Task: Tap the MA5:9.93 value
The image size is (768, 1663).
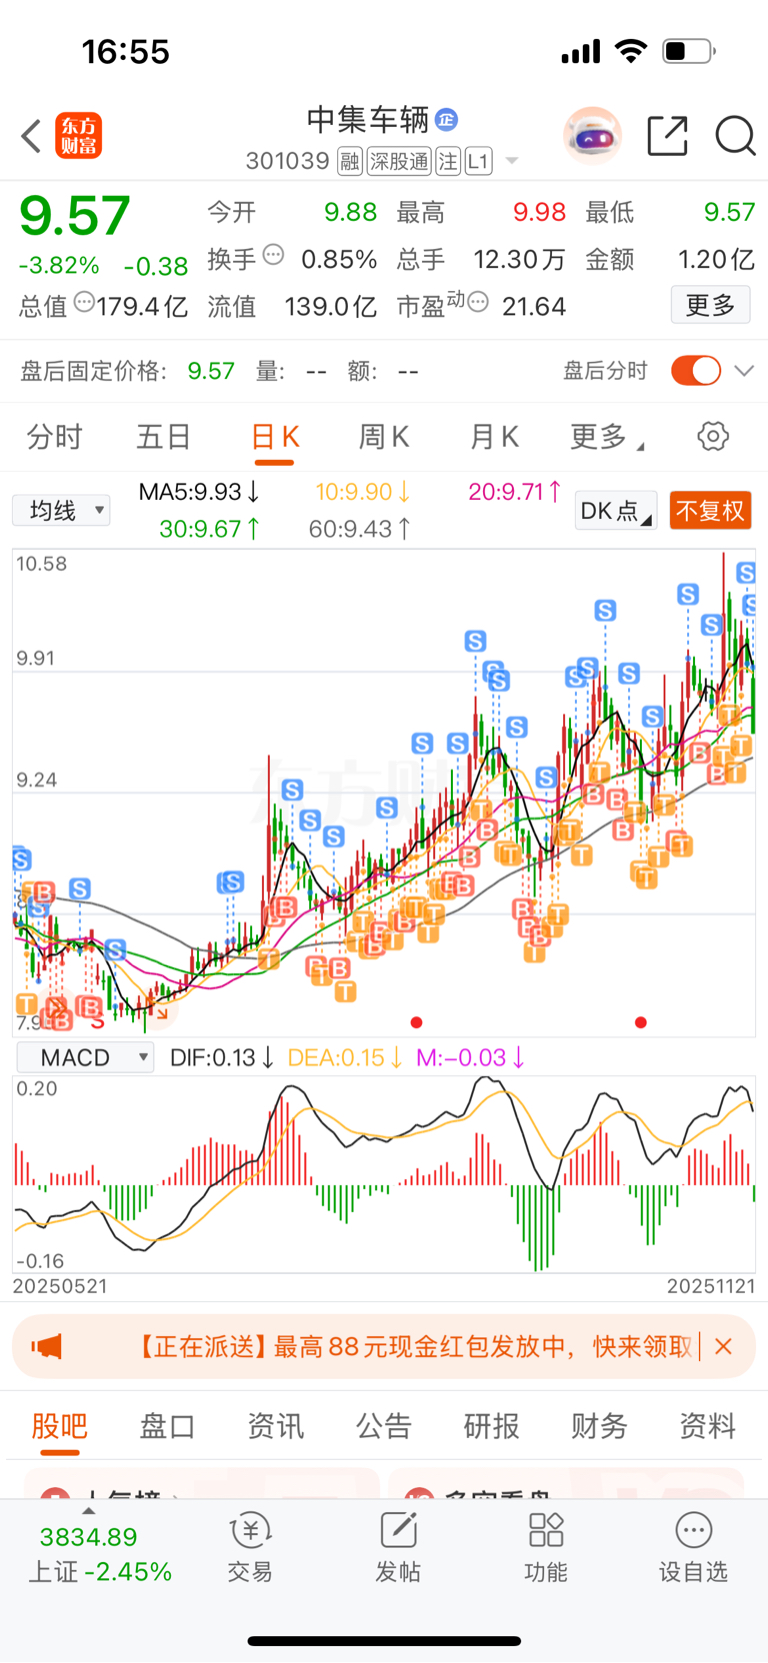Action: [199, 492]
